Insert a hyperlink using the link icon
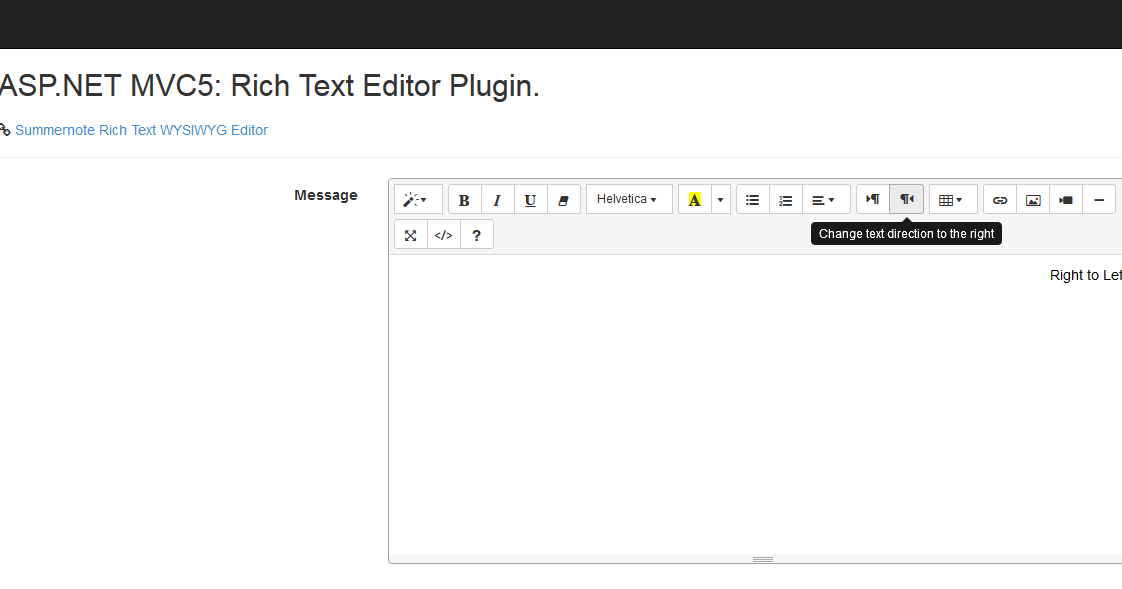1122x589 pixels. [x=1000, y=199]
